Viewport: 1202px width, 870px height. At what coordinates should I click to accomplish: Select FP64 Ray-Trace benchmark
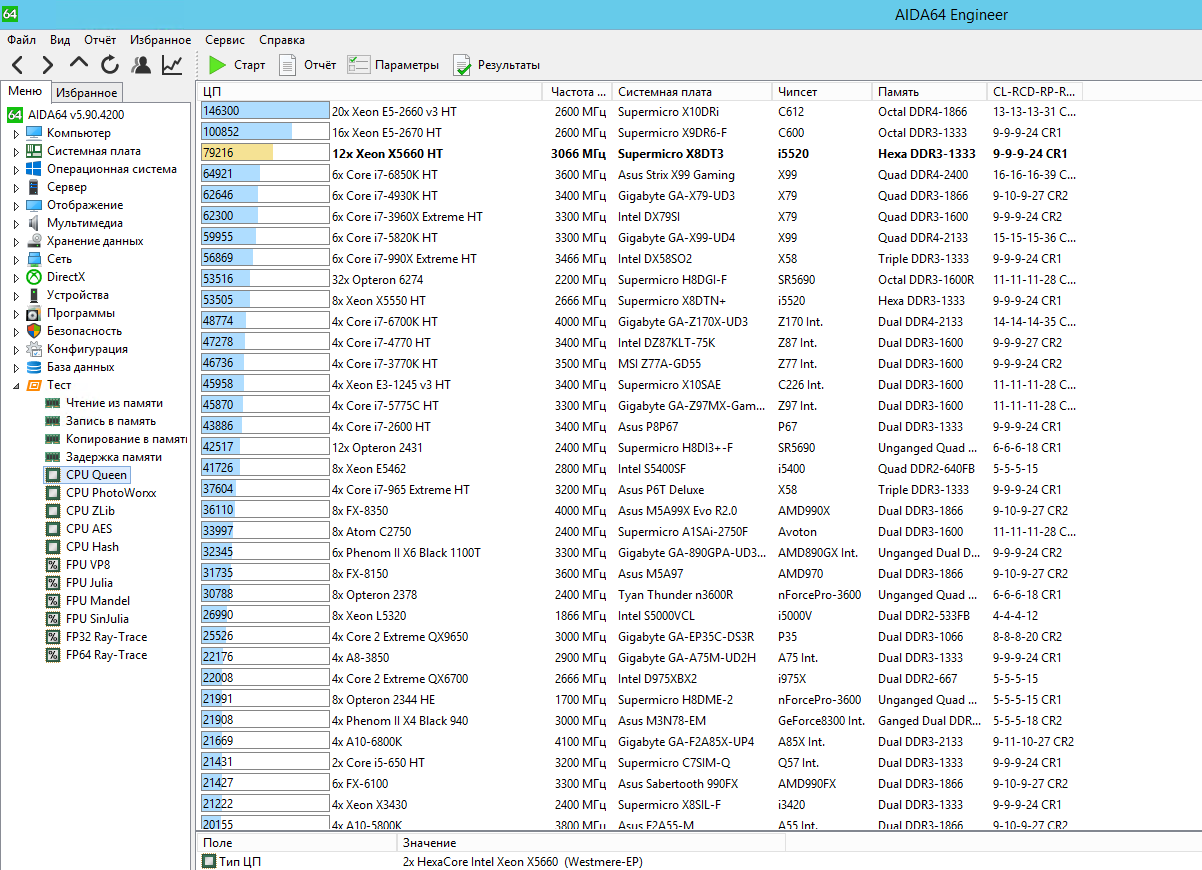[106, 655]
